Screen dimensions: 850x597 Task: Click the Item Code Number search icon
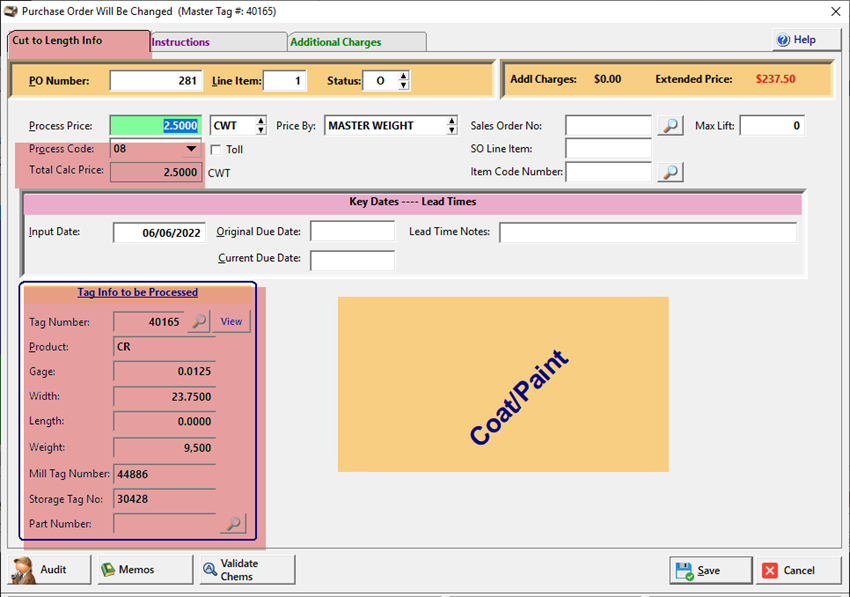point(670,172)
